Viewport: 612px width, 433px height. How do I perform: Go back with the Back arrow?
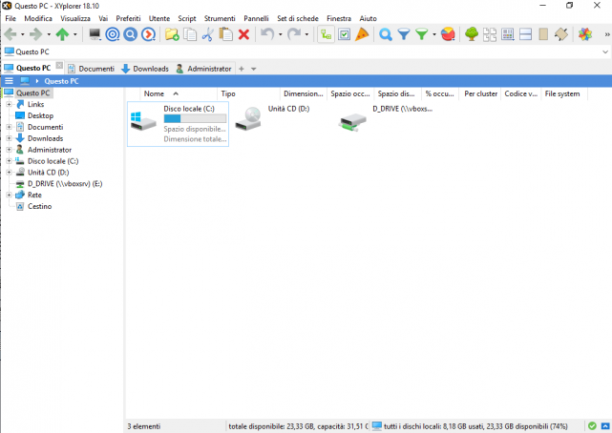coord(11,34)
